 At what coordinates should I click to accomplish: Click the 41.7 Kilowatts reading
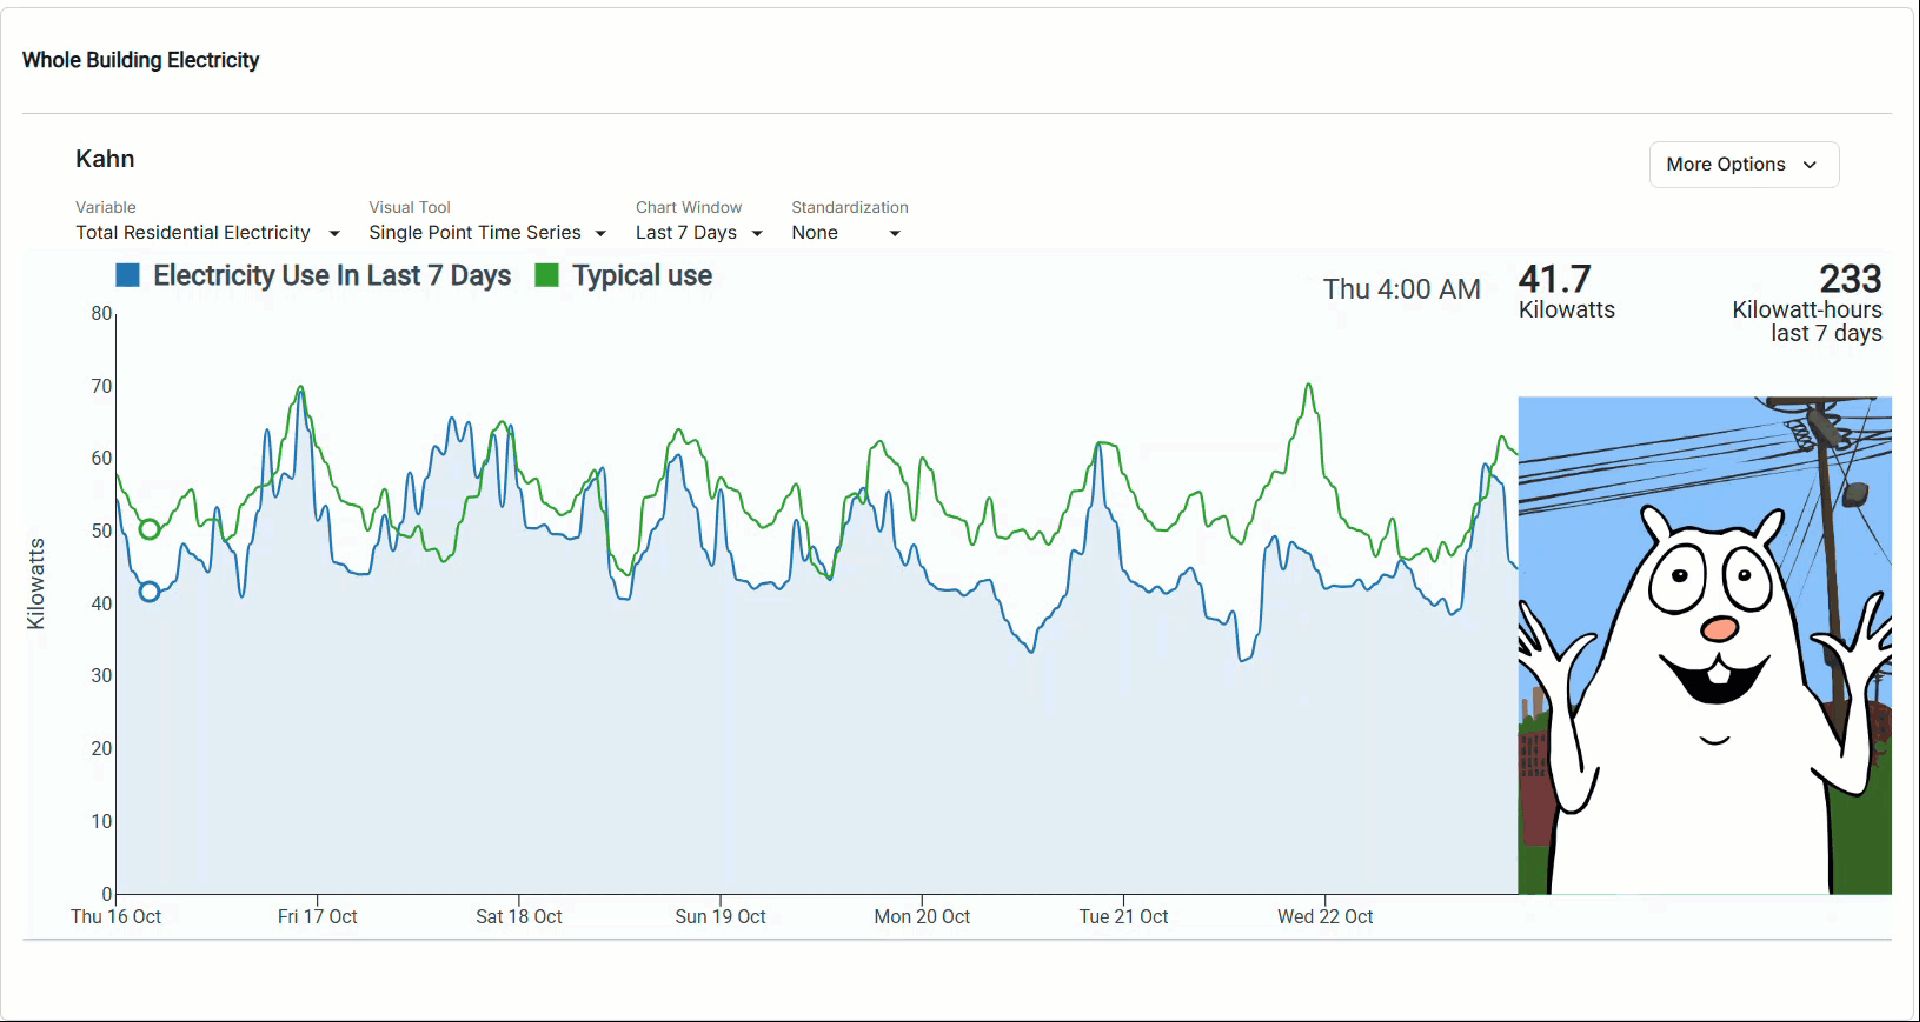tap(1567, 291)
